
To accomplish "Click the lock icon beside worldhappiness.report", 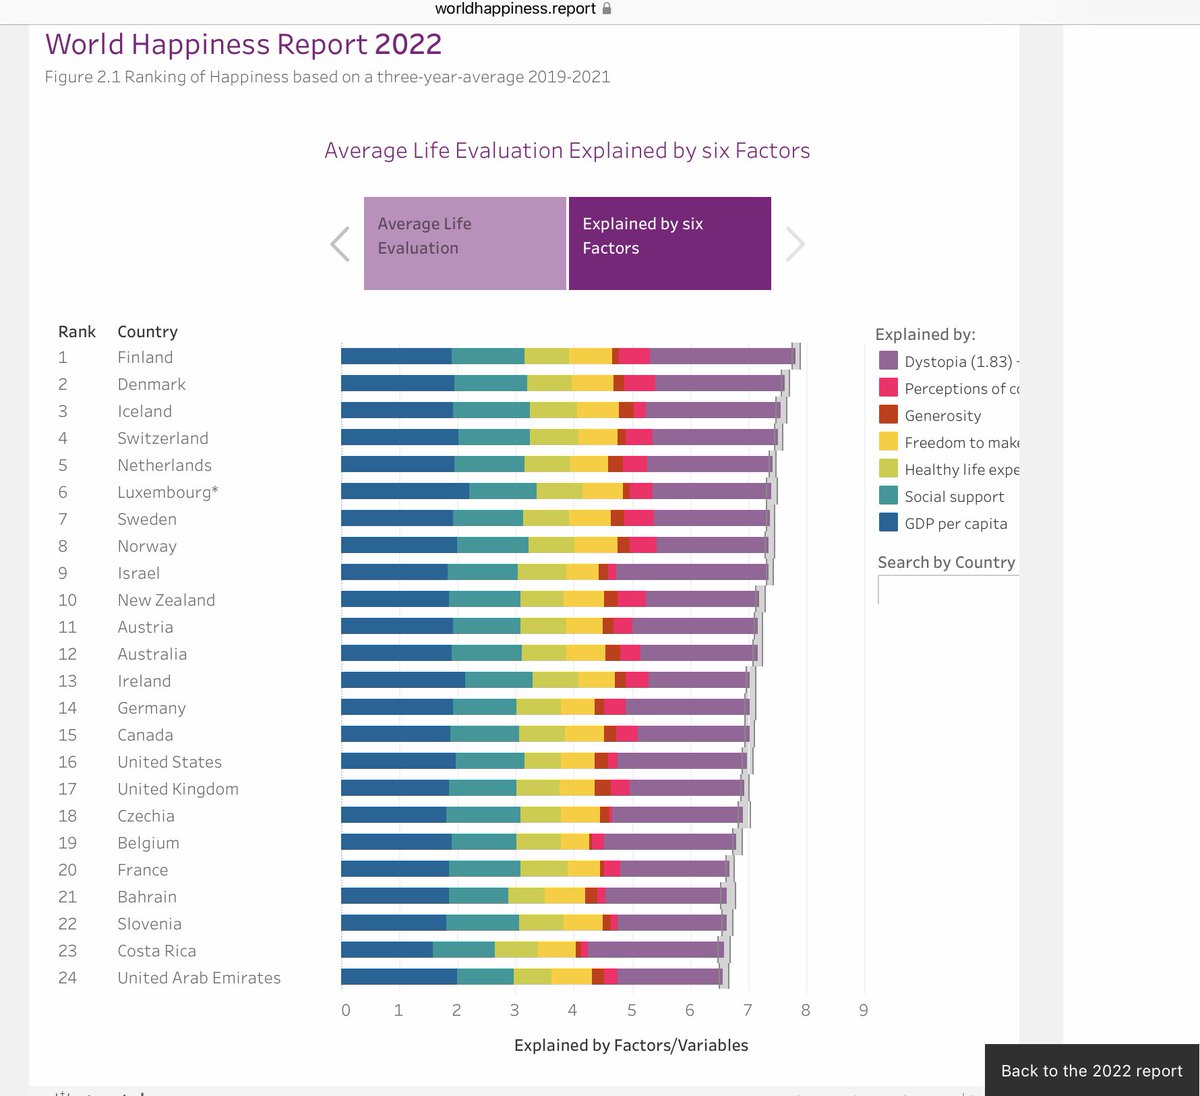I will 606,8.
